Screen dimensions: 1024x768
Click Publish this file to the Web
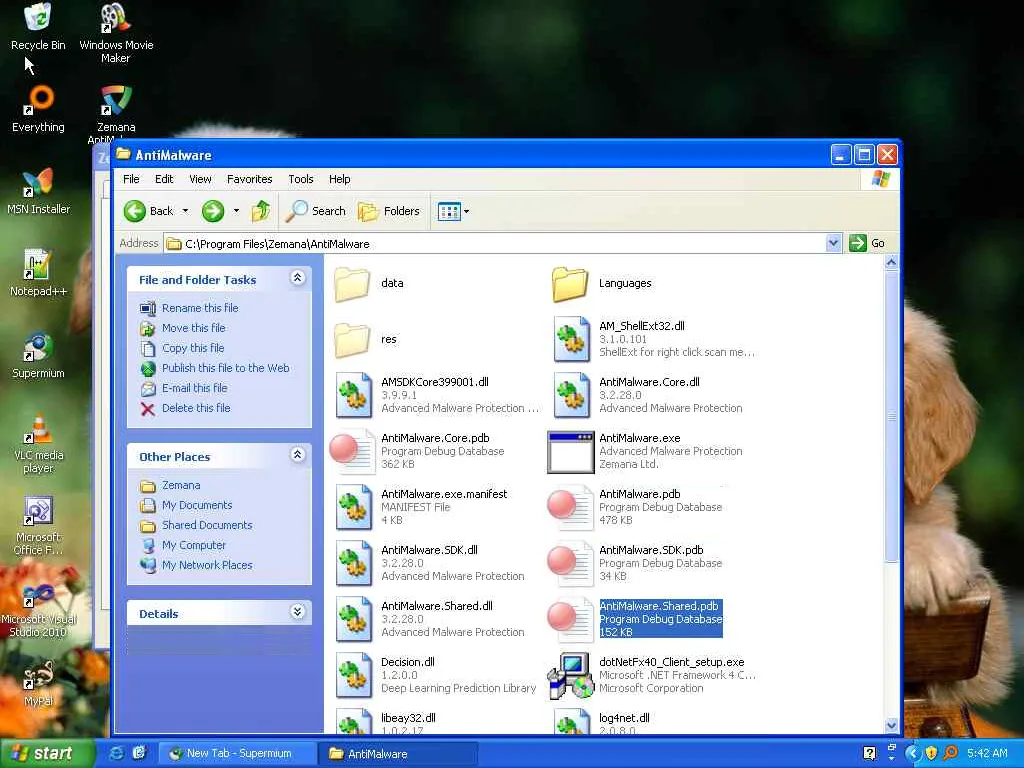pos(225,368)
